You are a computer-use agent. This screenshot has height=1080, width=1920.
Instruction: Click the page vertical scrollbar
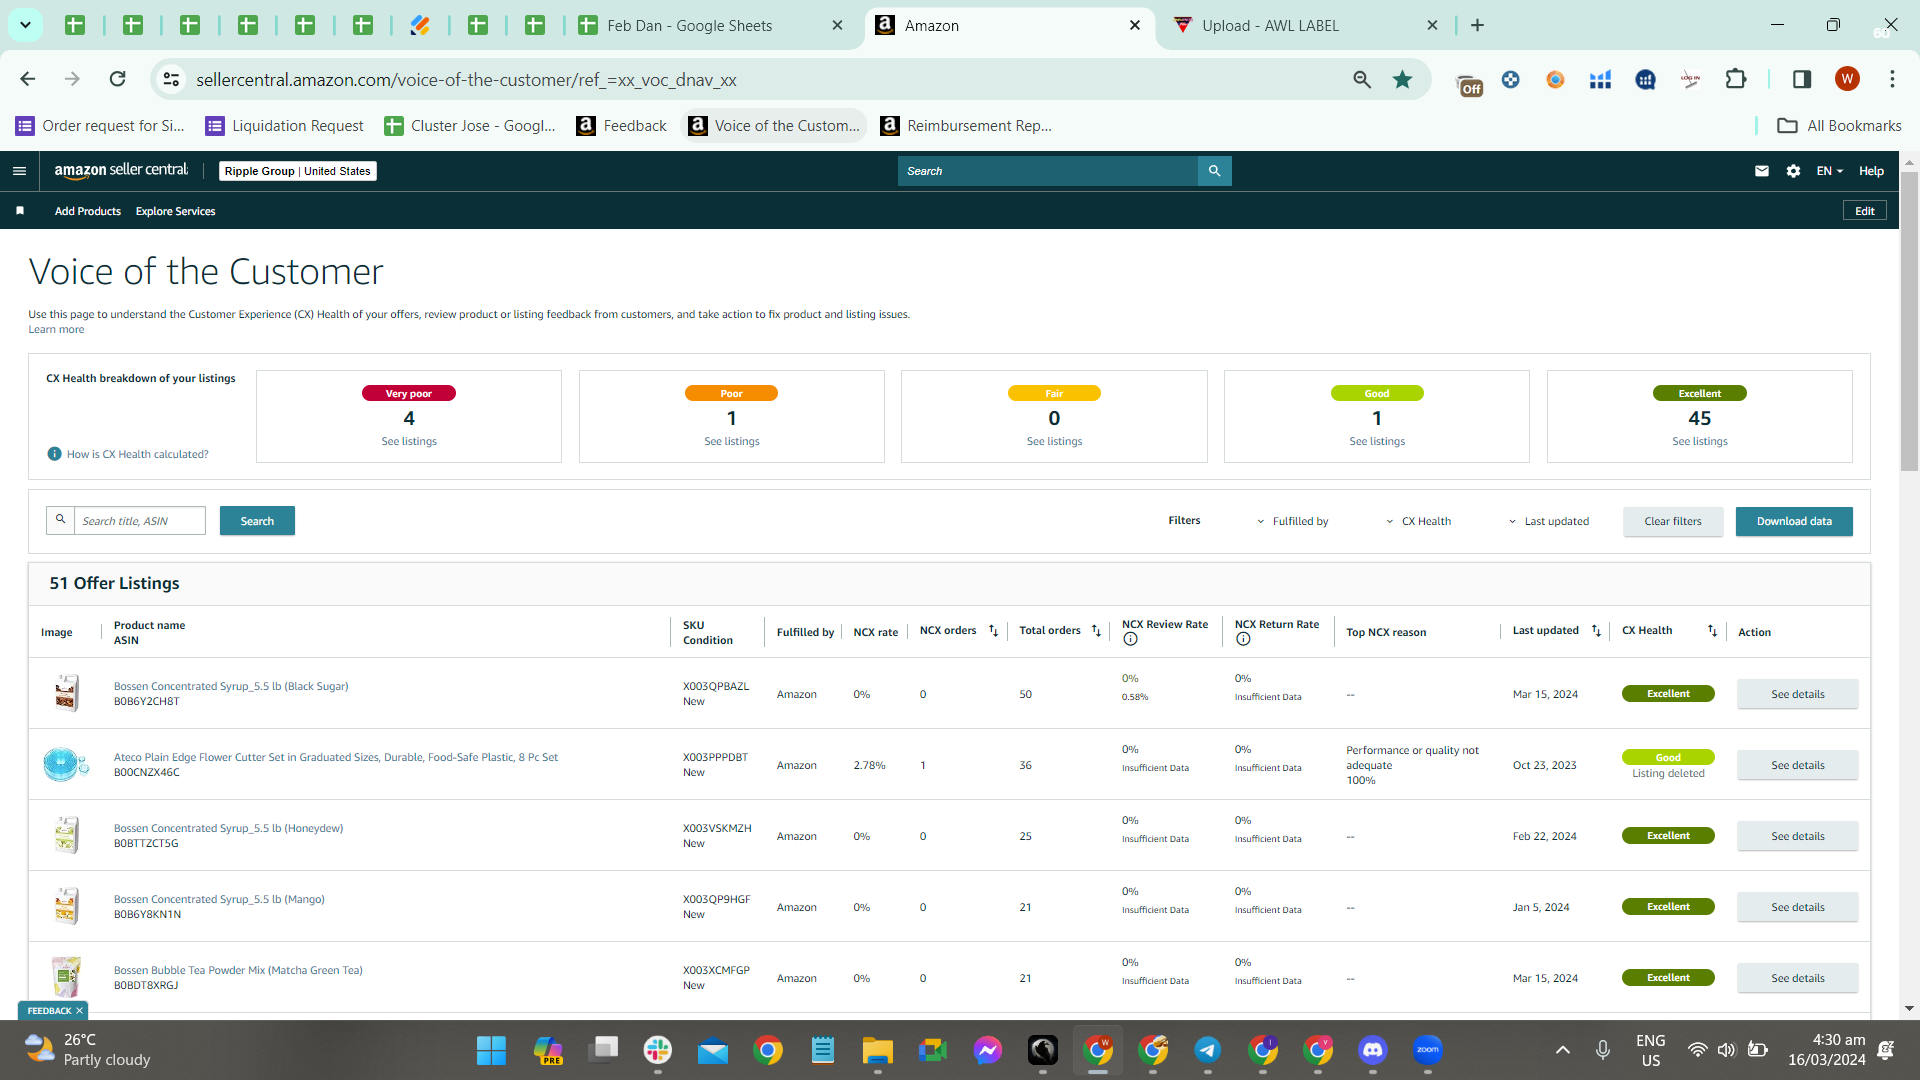pos(1909,320)
